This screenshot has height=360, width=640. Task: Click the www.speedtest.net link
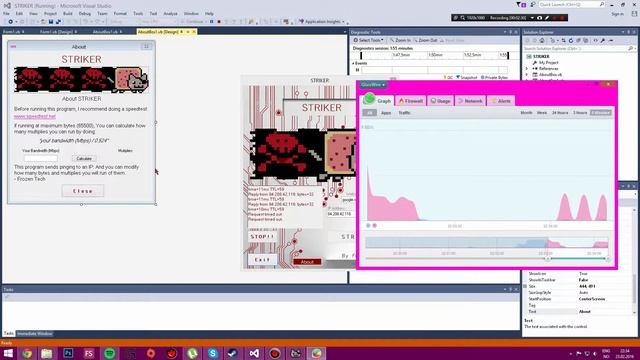[35, 116]
